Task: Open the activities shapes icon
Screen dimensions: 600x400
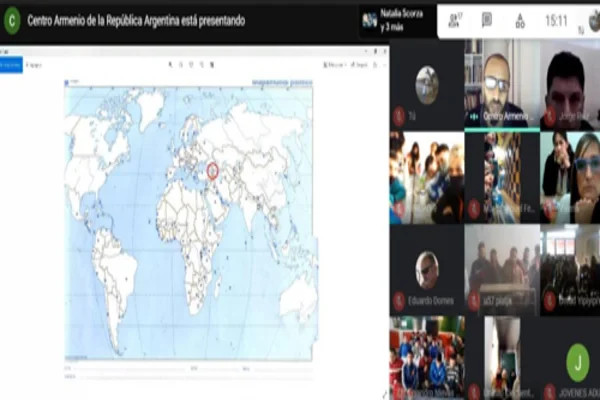Action: coord(520,21)
